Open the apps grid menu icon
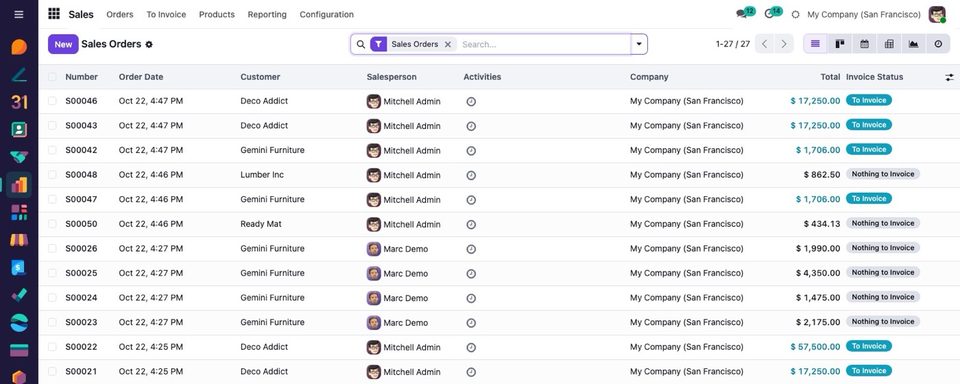This screenshot has height=384, width=960. click(54, 14)
